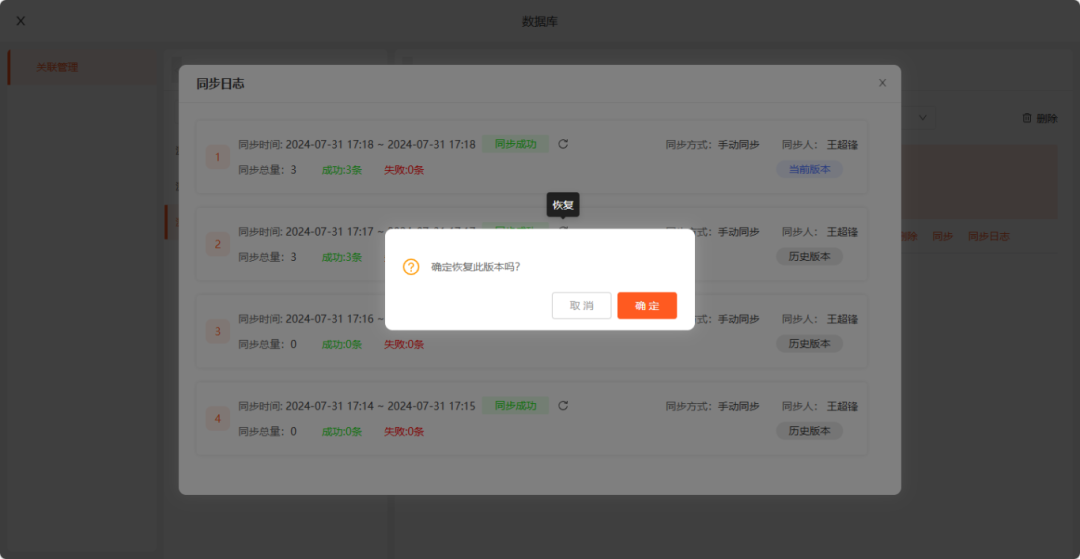The width and height of the screenshot is (1080, 559).
Task: Click the 当前版本 badge
Action: (809, 169)
